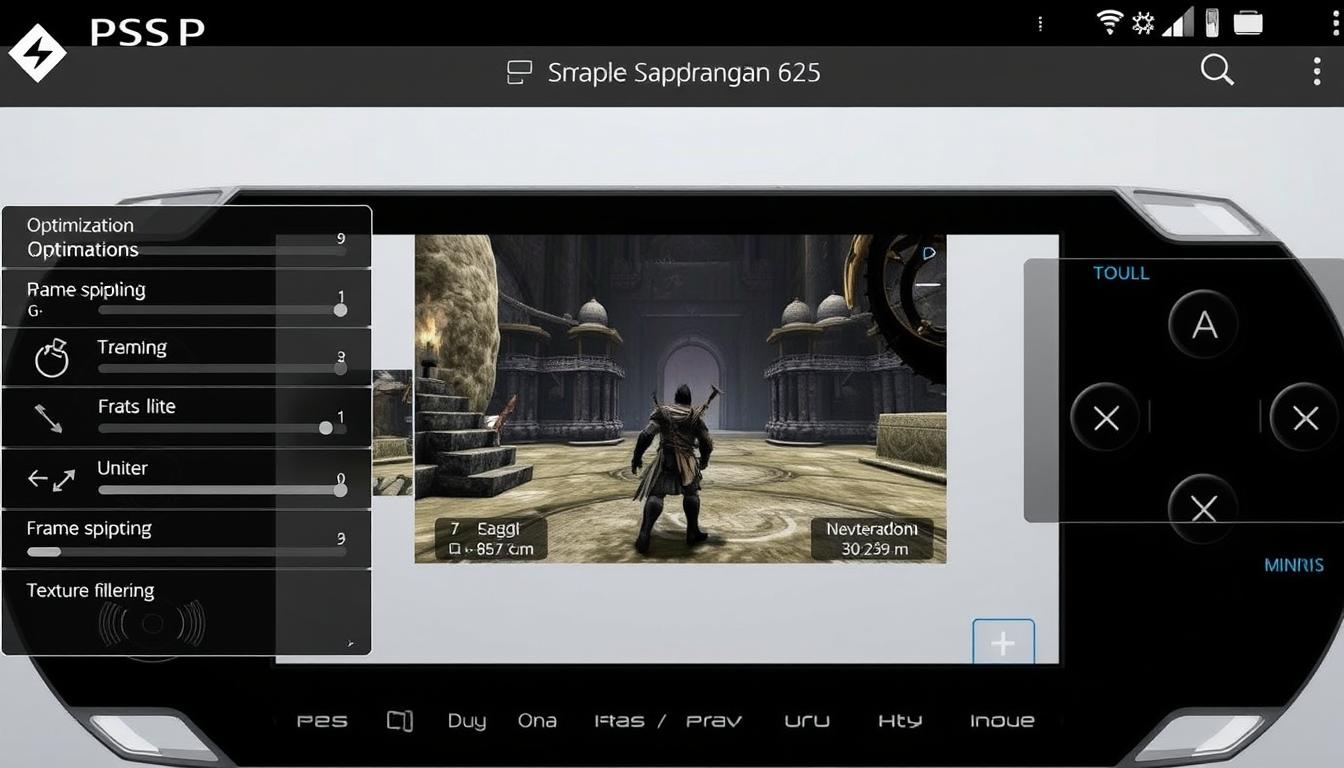1344x768 pixels.
Task: Open the Prav bottom menu item
Action: (714, 721)
